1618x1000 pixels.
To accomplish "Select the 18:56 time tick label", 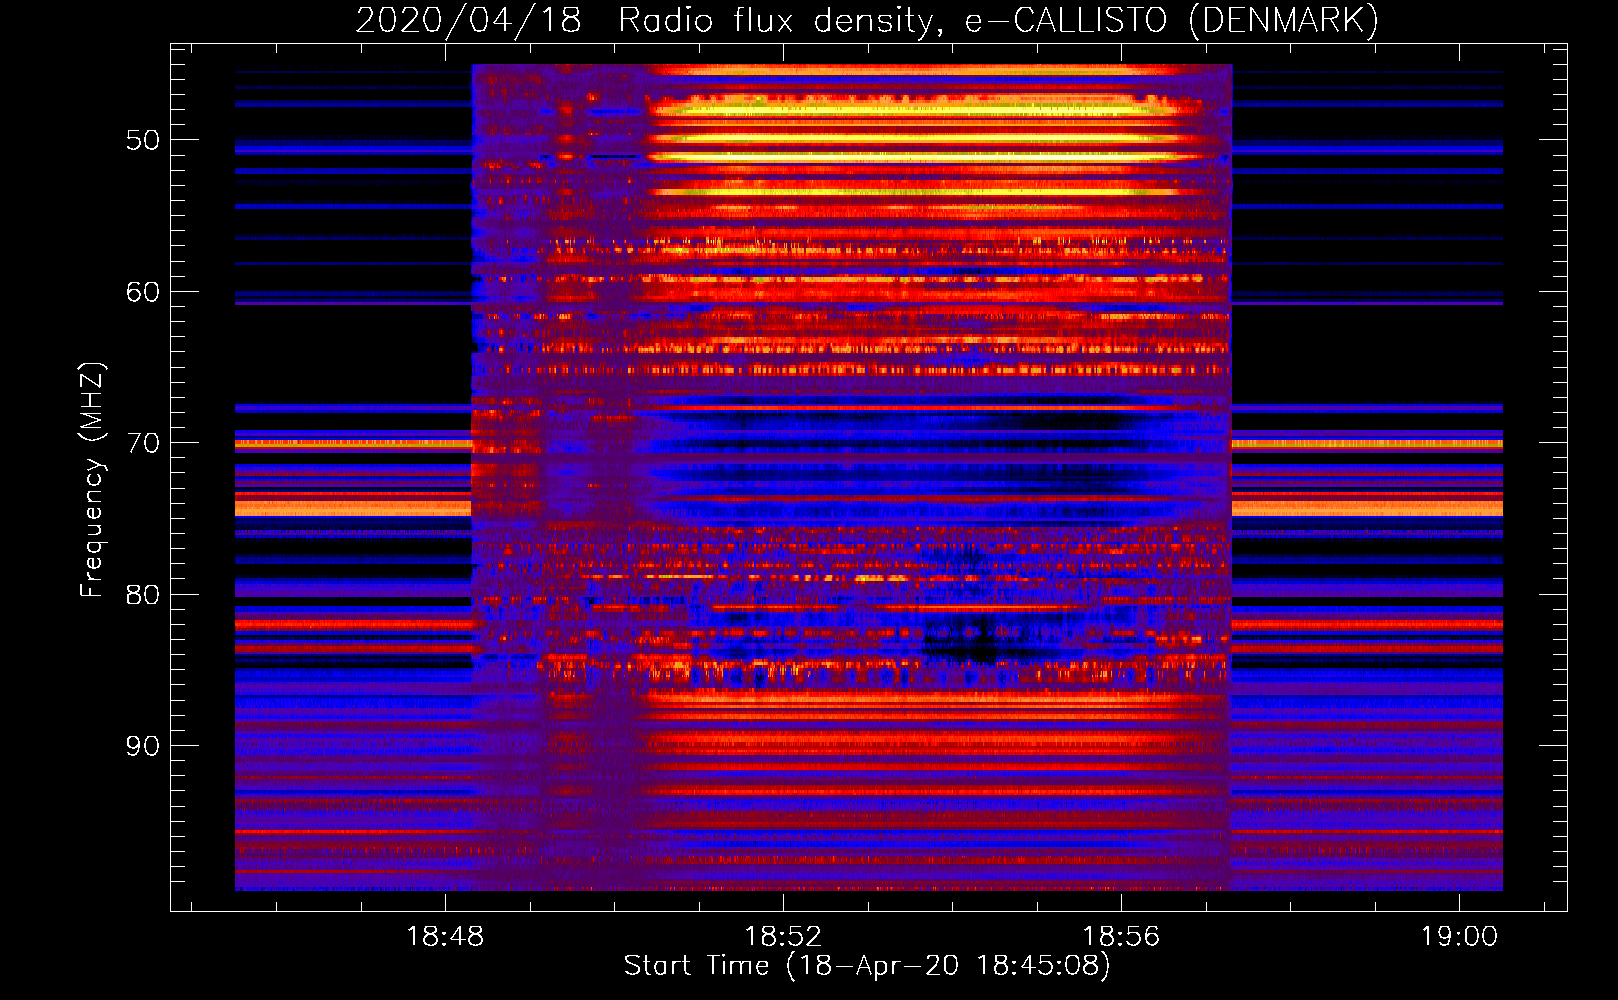I will point(1121,937).
